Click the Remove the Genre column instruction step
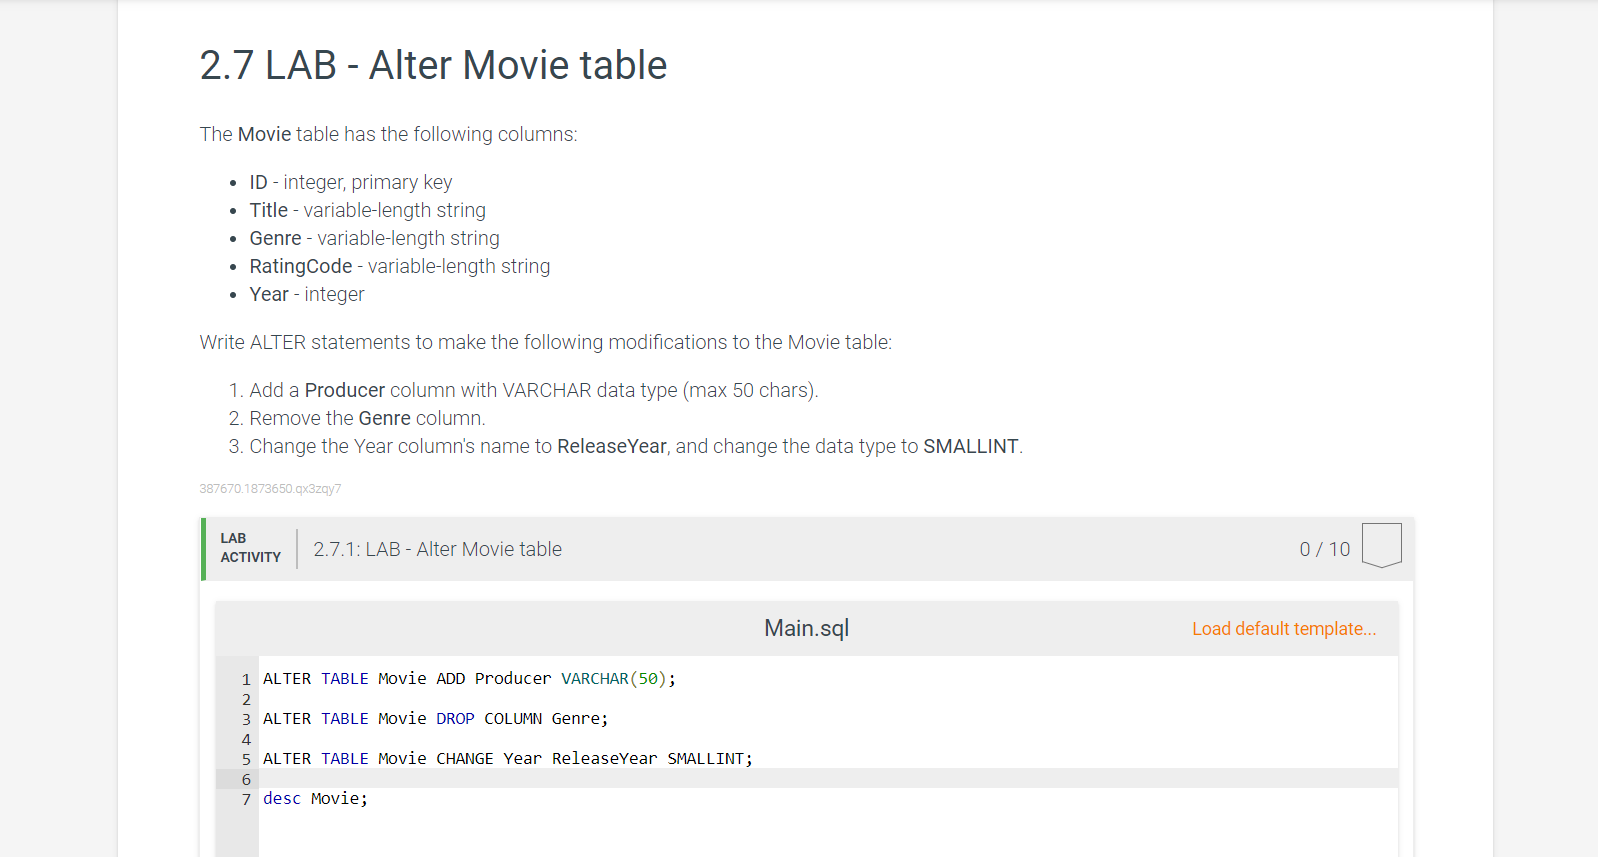The image size is (1598, 857). 367,419
